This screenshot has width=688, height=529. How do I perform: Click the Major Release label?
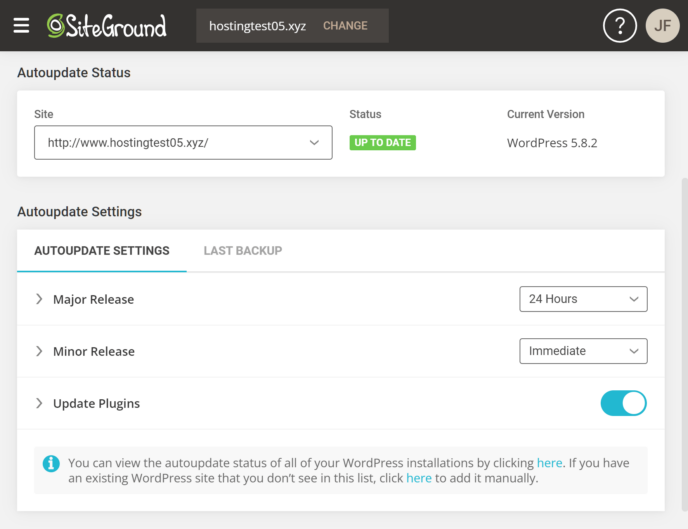[x=93, y=299]
